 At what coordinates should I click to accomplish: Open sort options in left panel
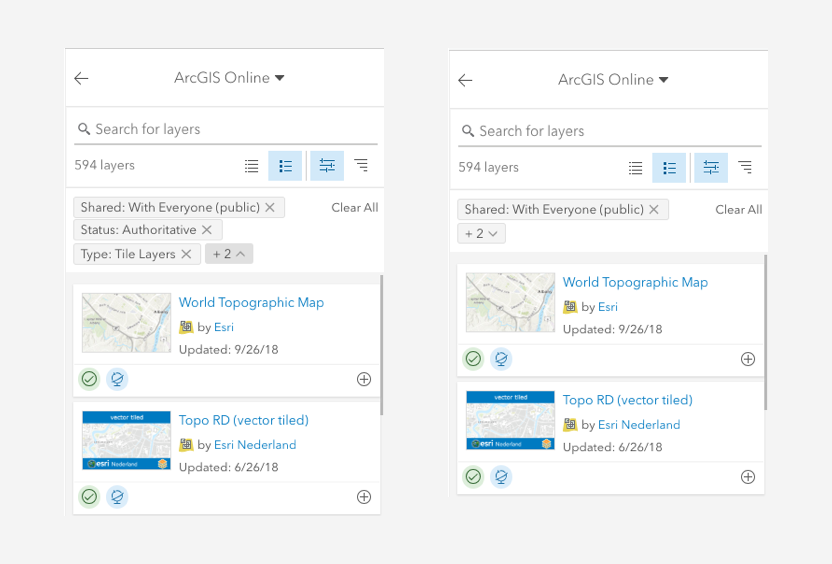[x=361, y=166]
